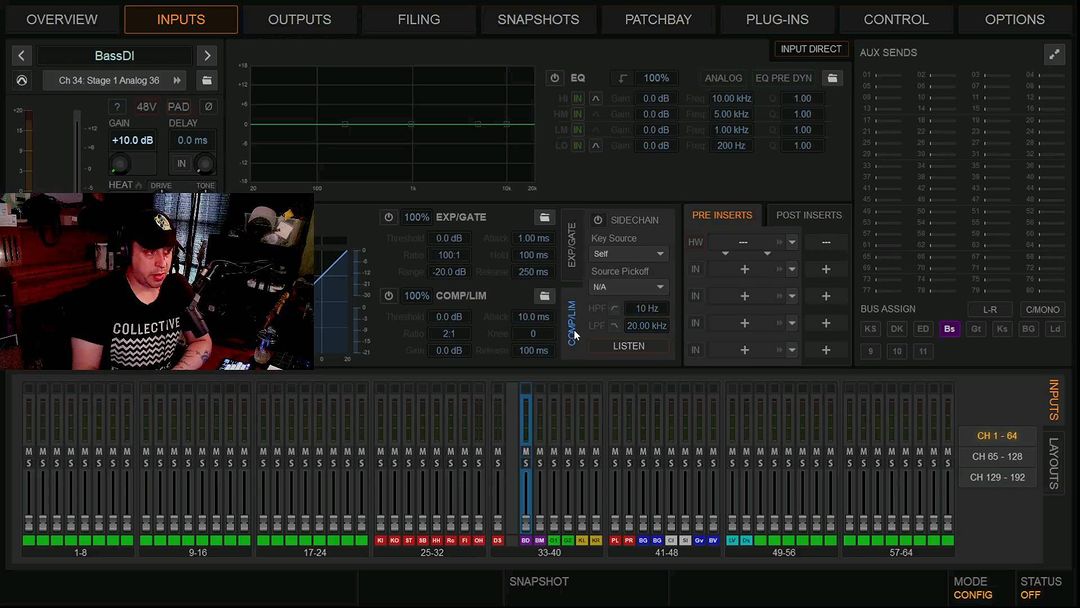Toggle the HI band IN switch
Viewport: 1080px width, 608px height.
pyautogui.click(x=578, y=99)
